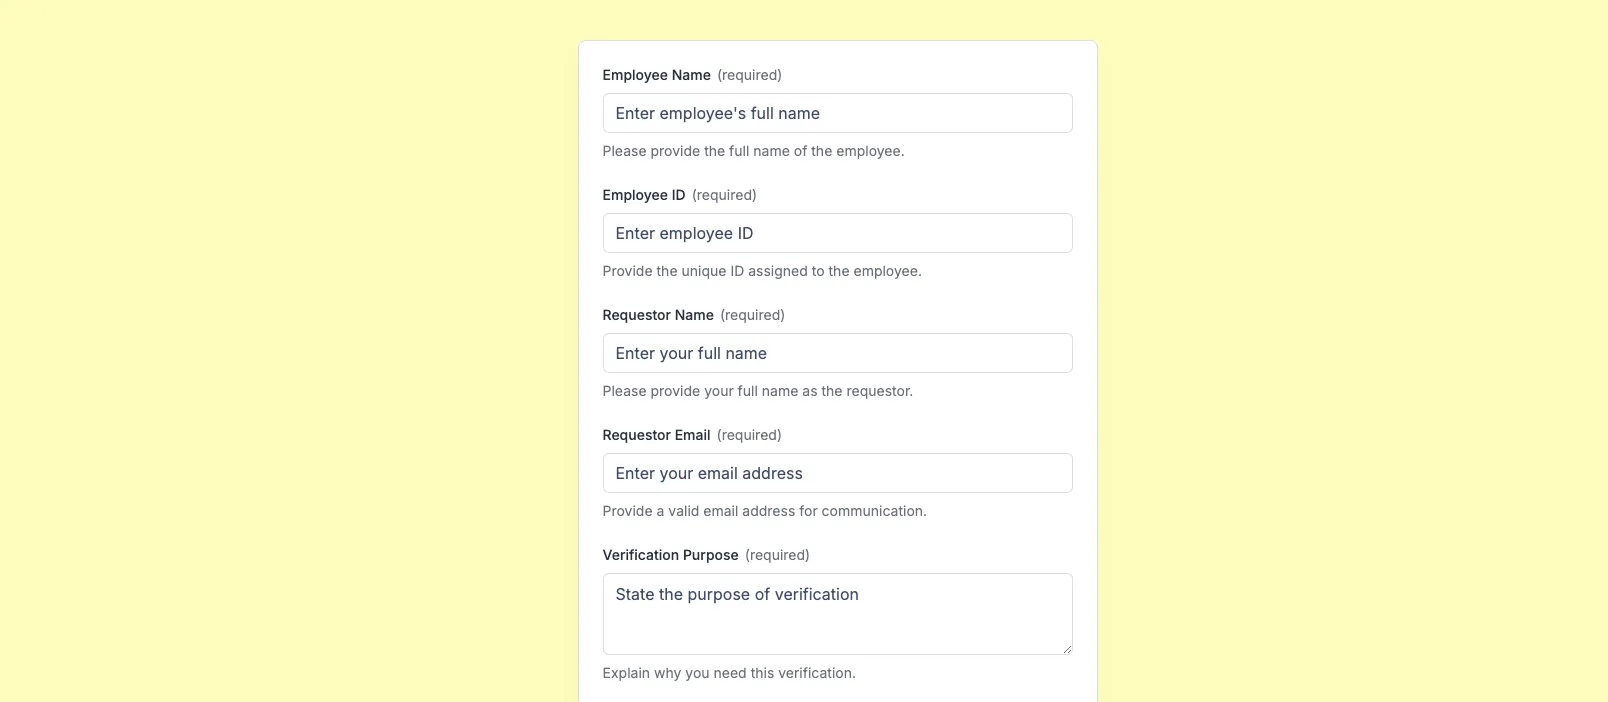Click the required tag next to Verification Purpose
The image size is (1608, 702).
(777, 555)
